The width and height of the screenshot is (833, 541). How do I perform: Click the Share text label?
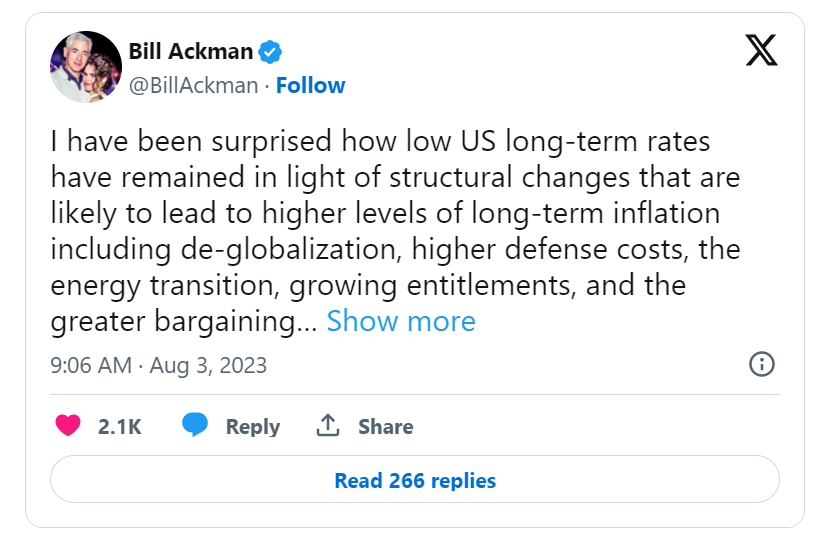click(x=385, y=427)
